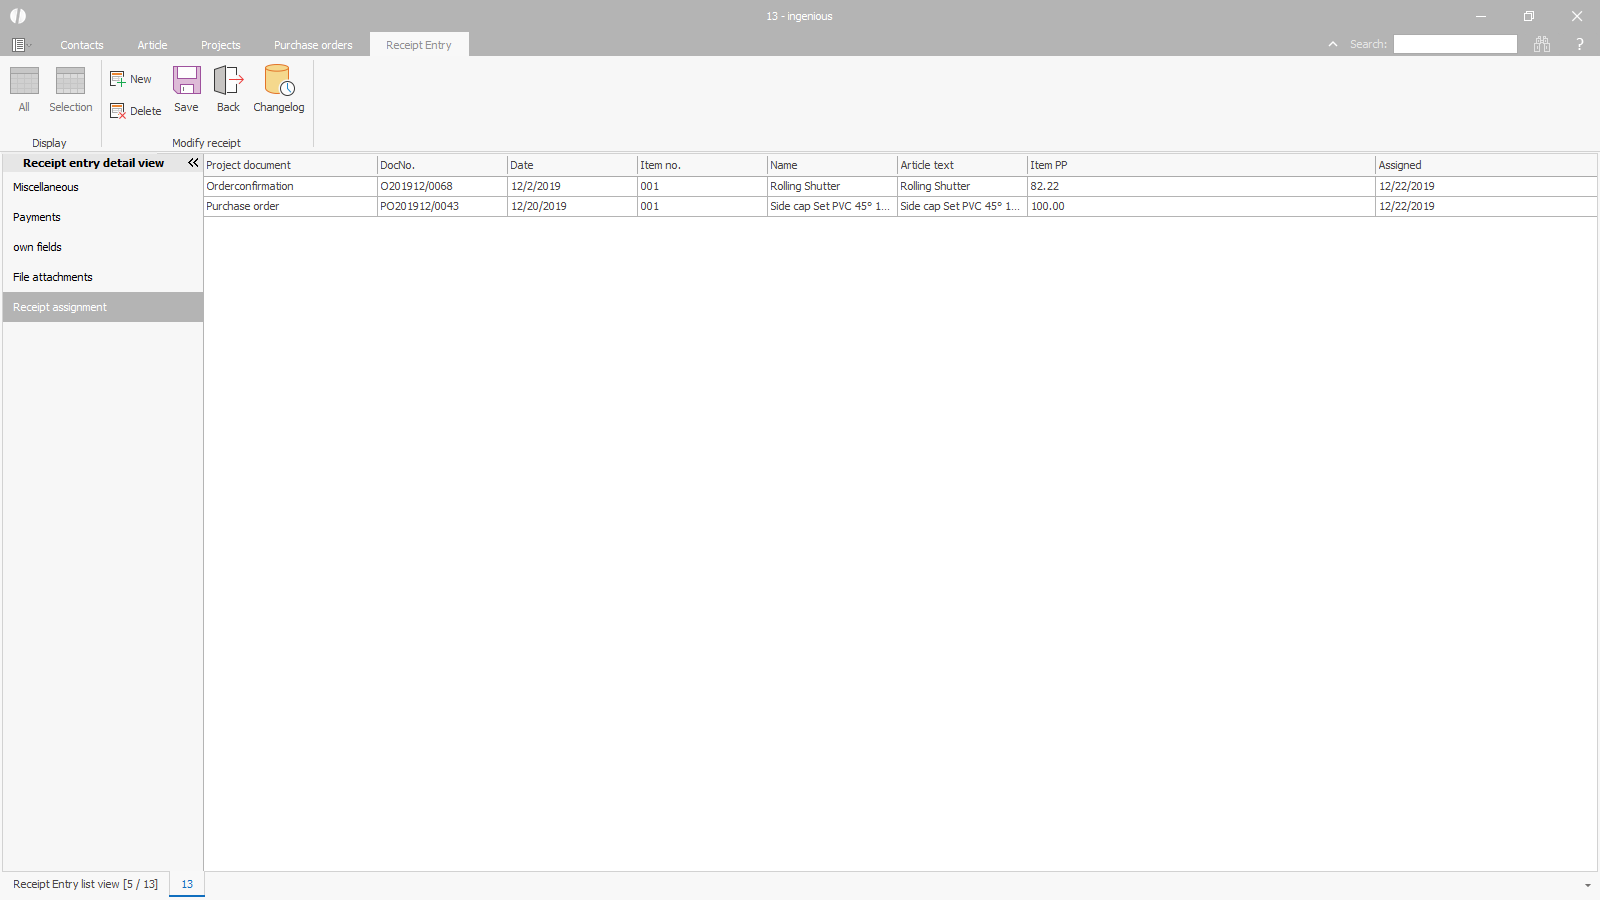The image size is (1600, 900).
Task: Delete the current receipt
Action: tap(135, 111)
